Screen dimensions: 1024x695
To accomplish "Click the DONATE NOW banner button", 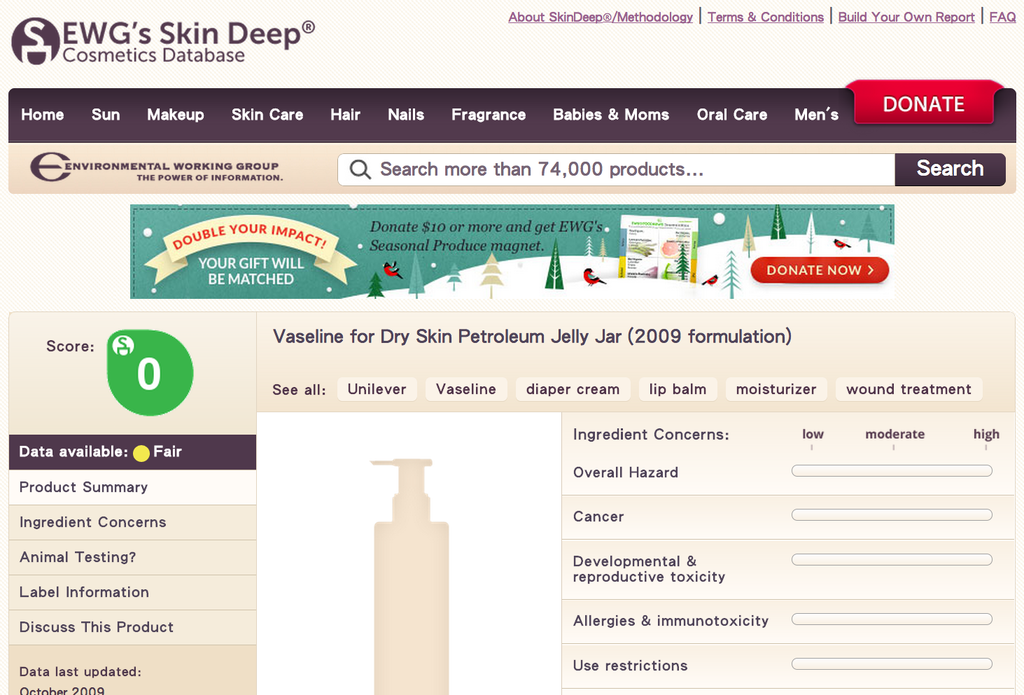I will click(x=820, y=270).
